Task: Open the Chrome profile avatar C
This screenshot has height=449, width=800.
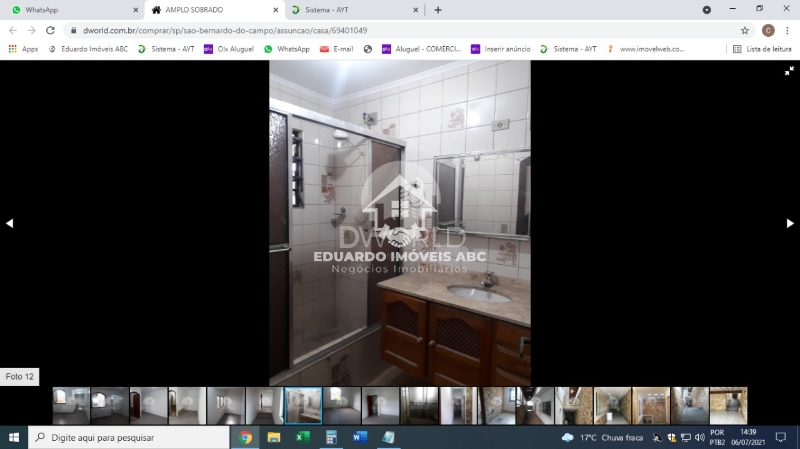Action: [768, 31]
